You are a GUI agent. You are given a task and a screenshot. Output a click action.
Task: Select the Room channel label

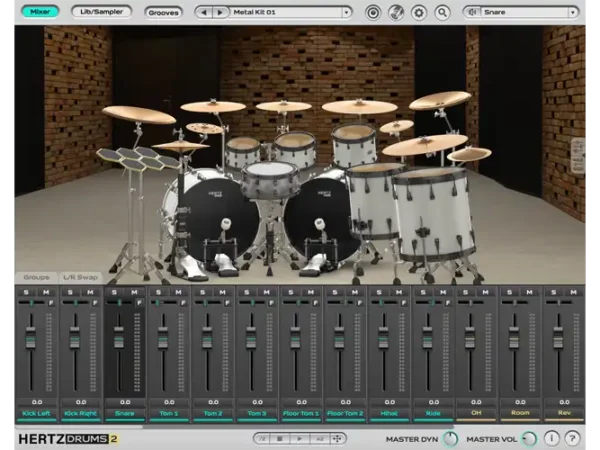[x=520, y=413]
